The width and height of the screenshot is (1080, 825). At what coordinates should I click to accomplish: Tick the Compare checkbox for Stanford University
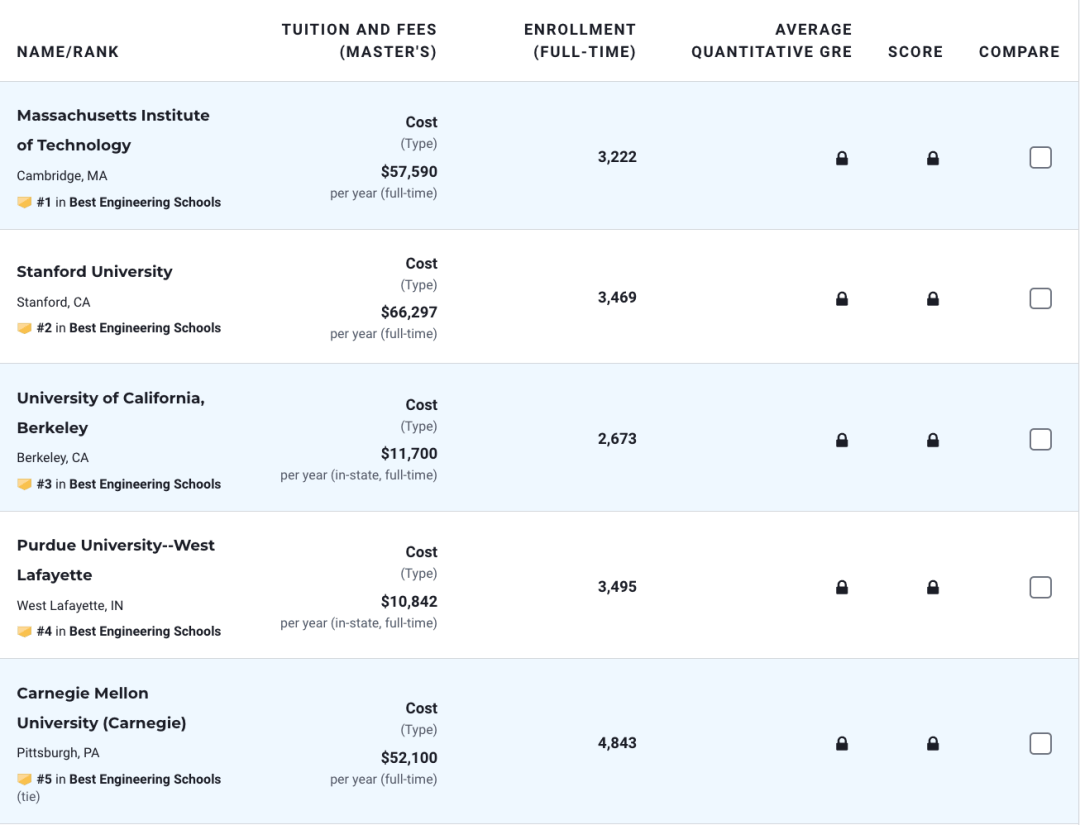pos(1040,298)
